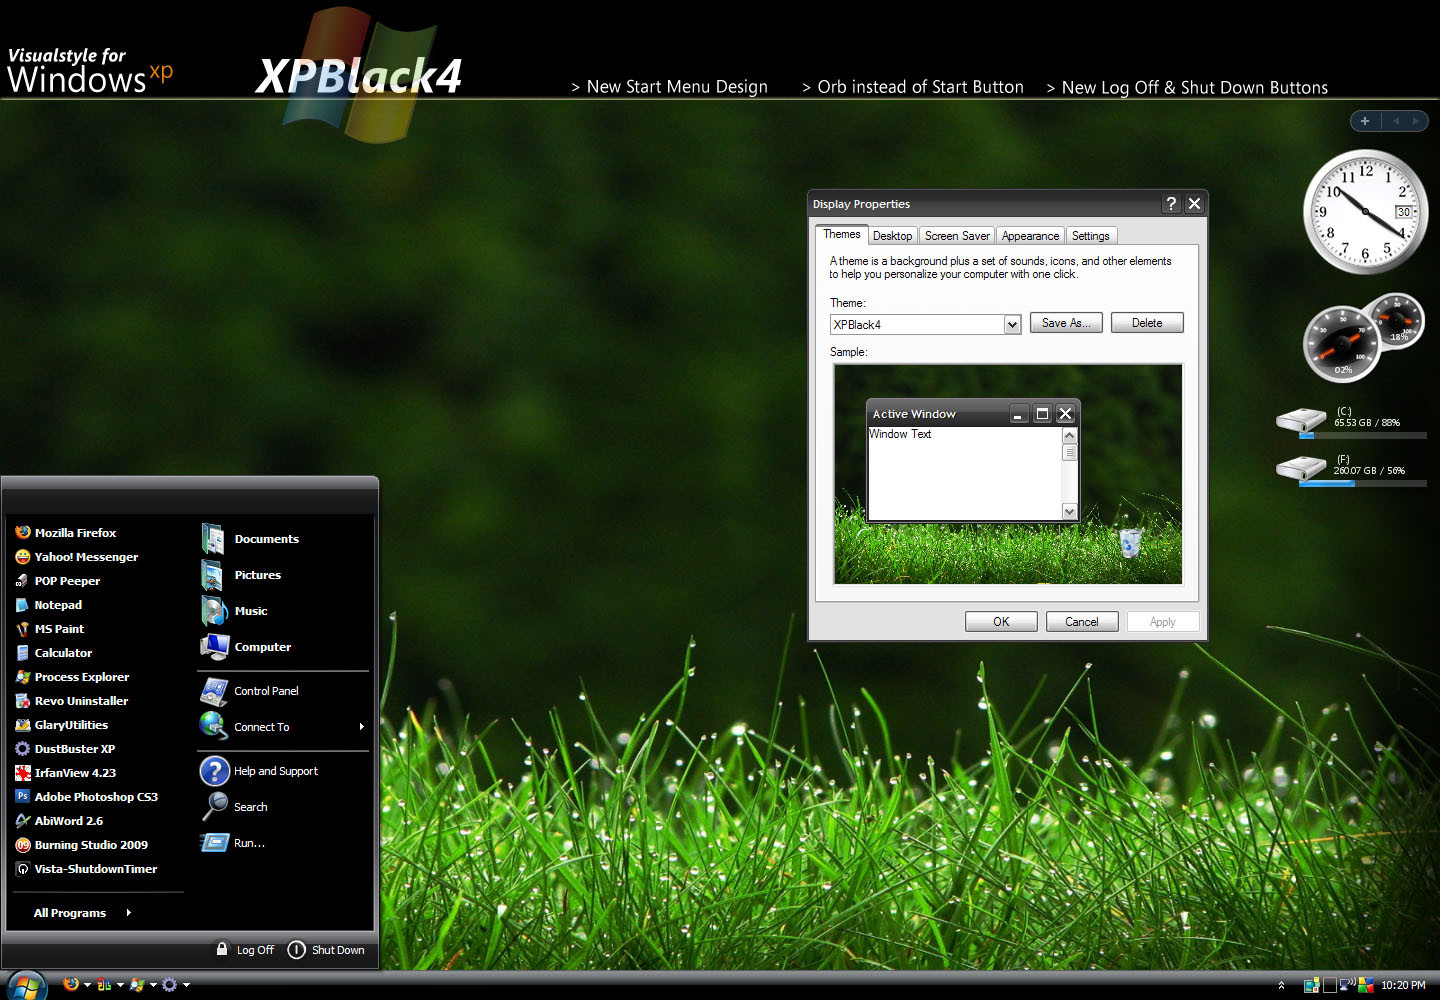
Task: Switch to the Themes tab
Action: 841,234
